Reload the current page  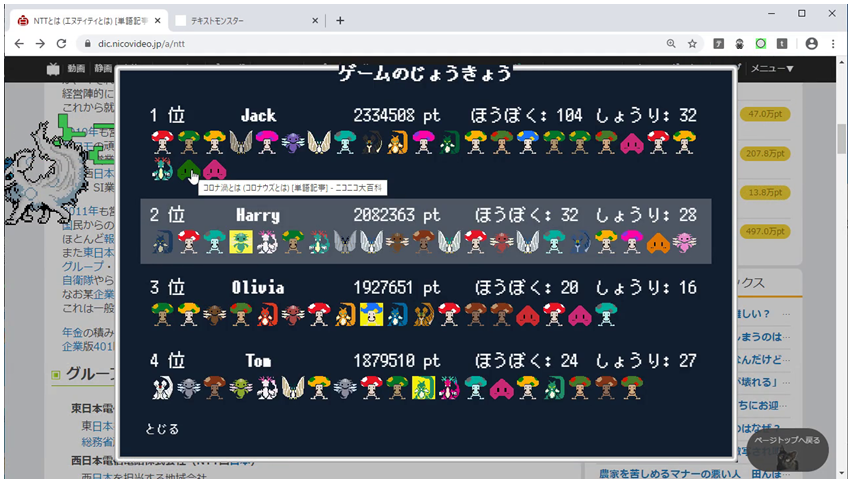(61, 44)
